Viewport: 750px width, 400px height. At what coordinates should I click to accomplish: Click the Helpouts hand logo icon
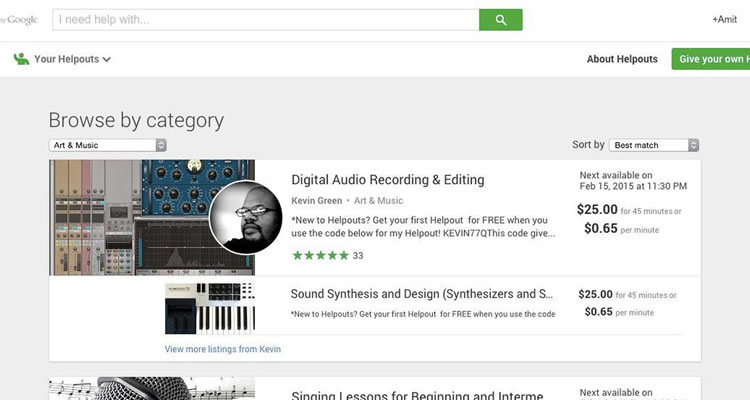21,59
